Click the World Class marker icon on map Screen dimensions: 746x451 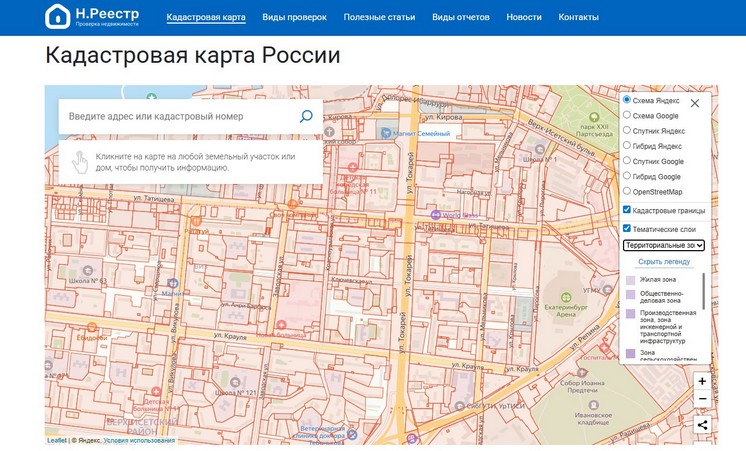pos(434,214)
